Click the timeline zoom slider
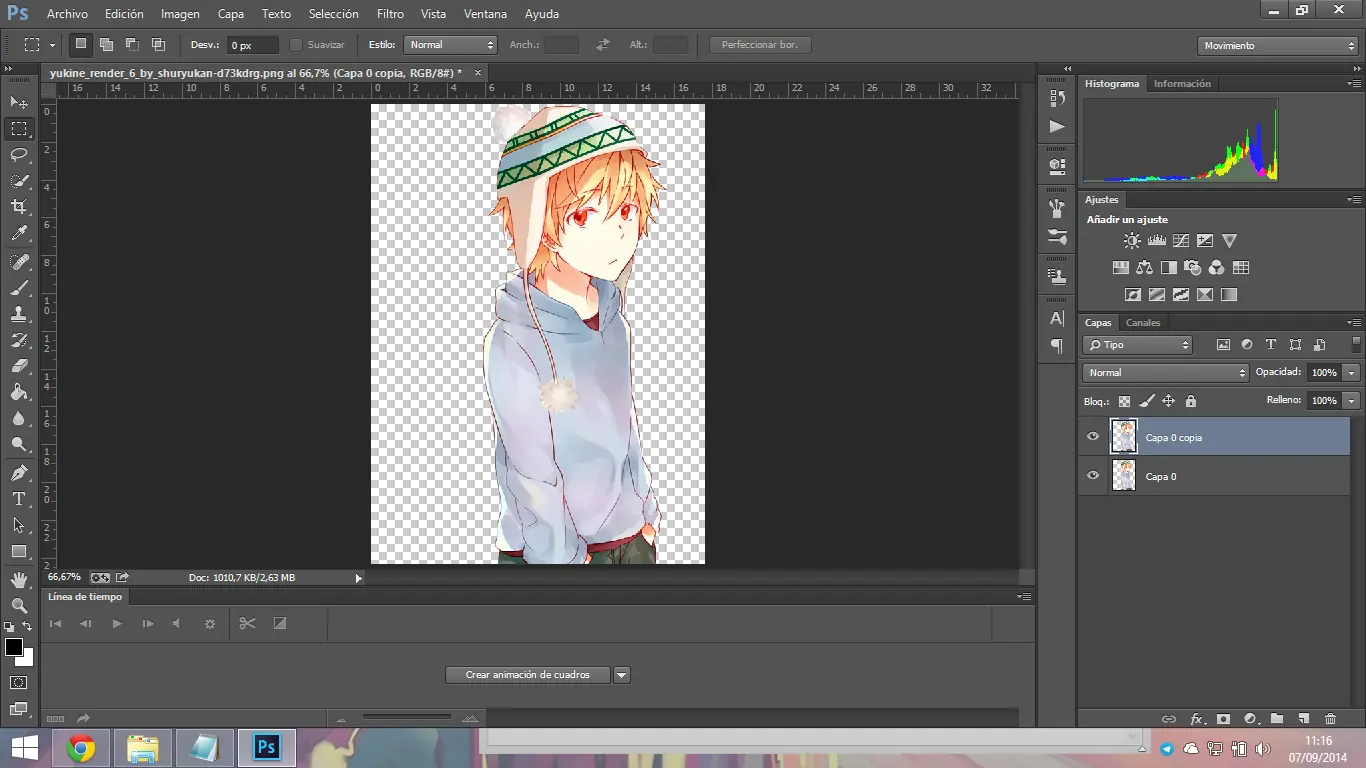The width and height of the screenshot is (1366, 768). [407, 716]
